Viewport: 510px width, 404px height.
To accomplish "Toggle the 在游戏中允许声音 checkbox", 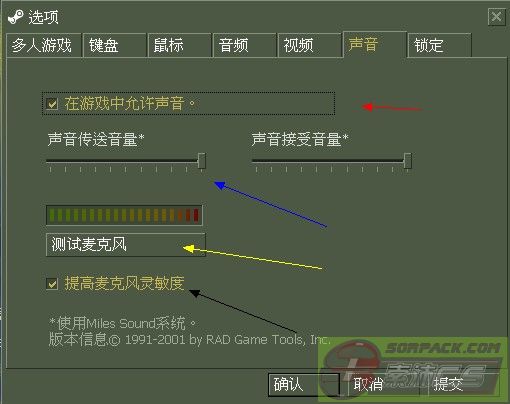I will click(x=52, y=104).
